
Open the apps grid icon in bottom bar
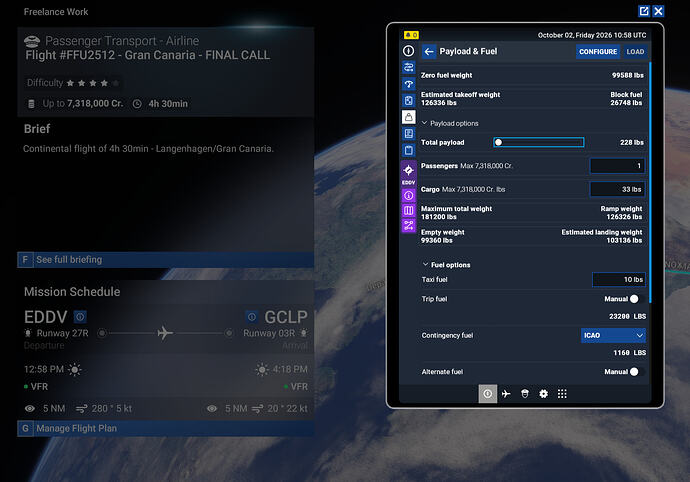pos(562,394)
